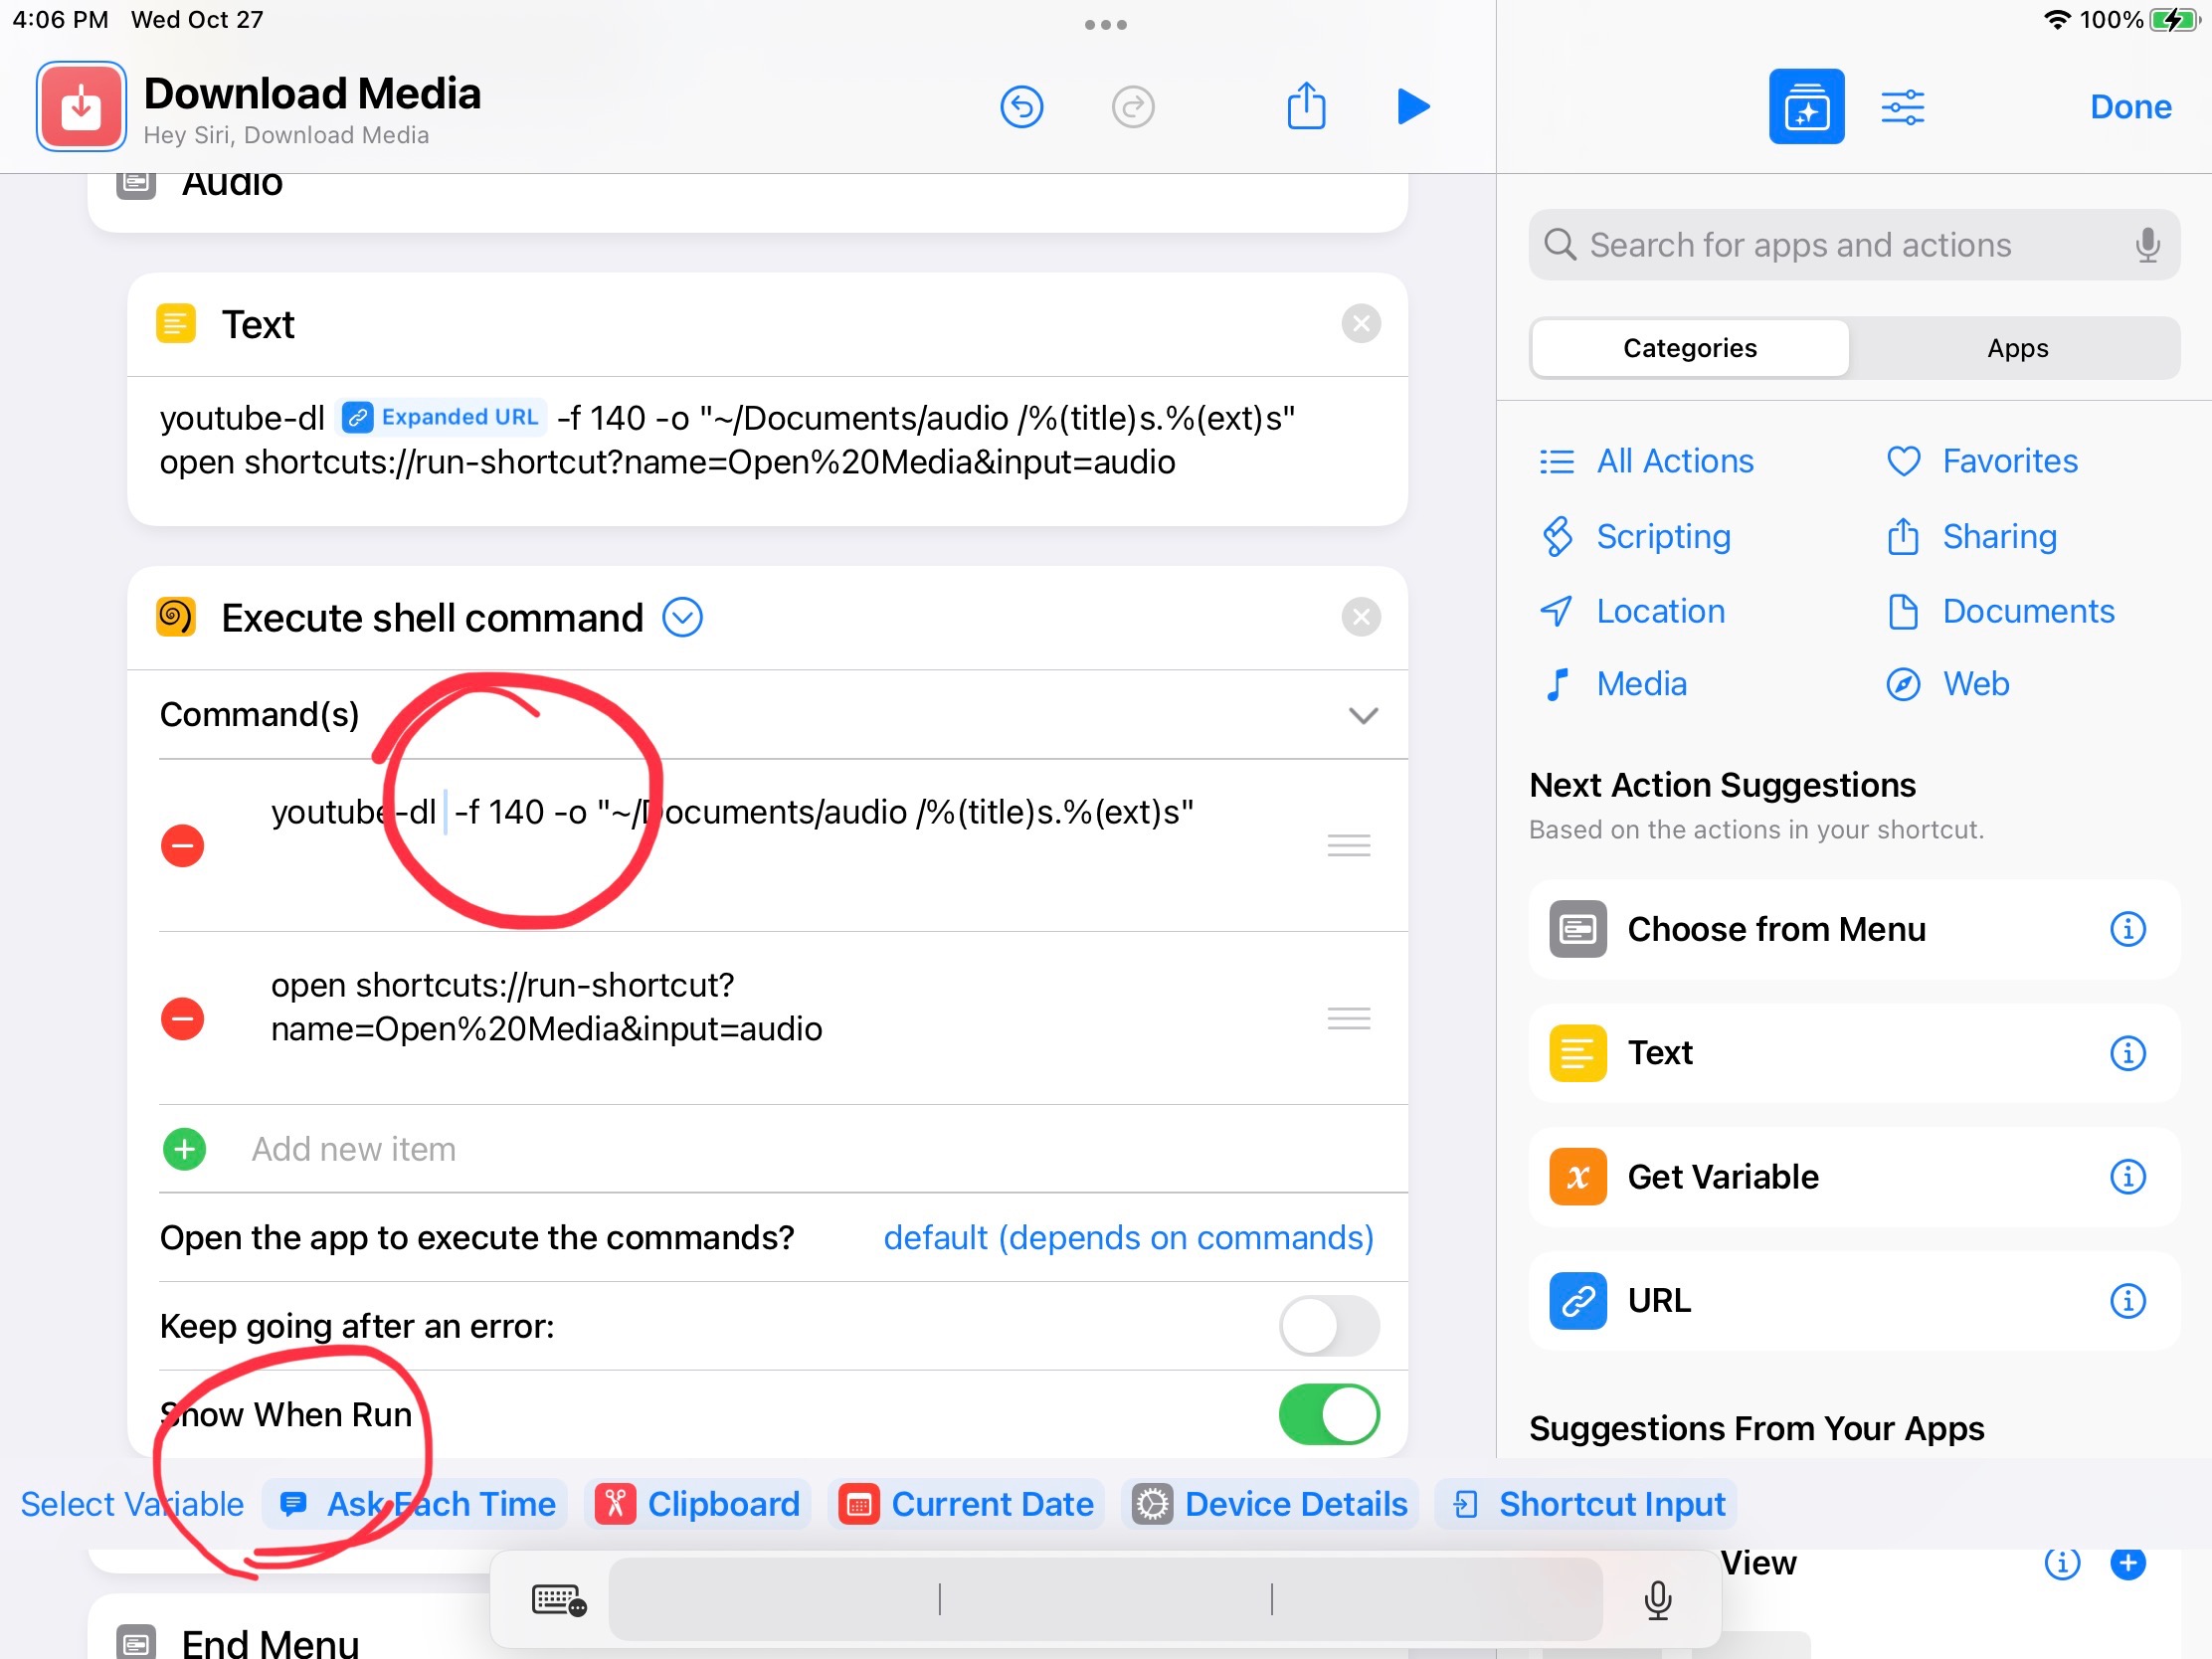Tap the Expanded URL variable chip
This screenshot has height=1659, width=2212.
pos(441,417)
